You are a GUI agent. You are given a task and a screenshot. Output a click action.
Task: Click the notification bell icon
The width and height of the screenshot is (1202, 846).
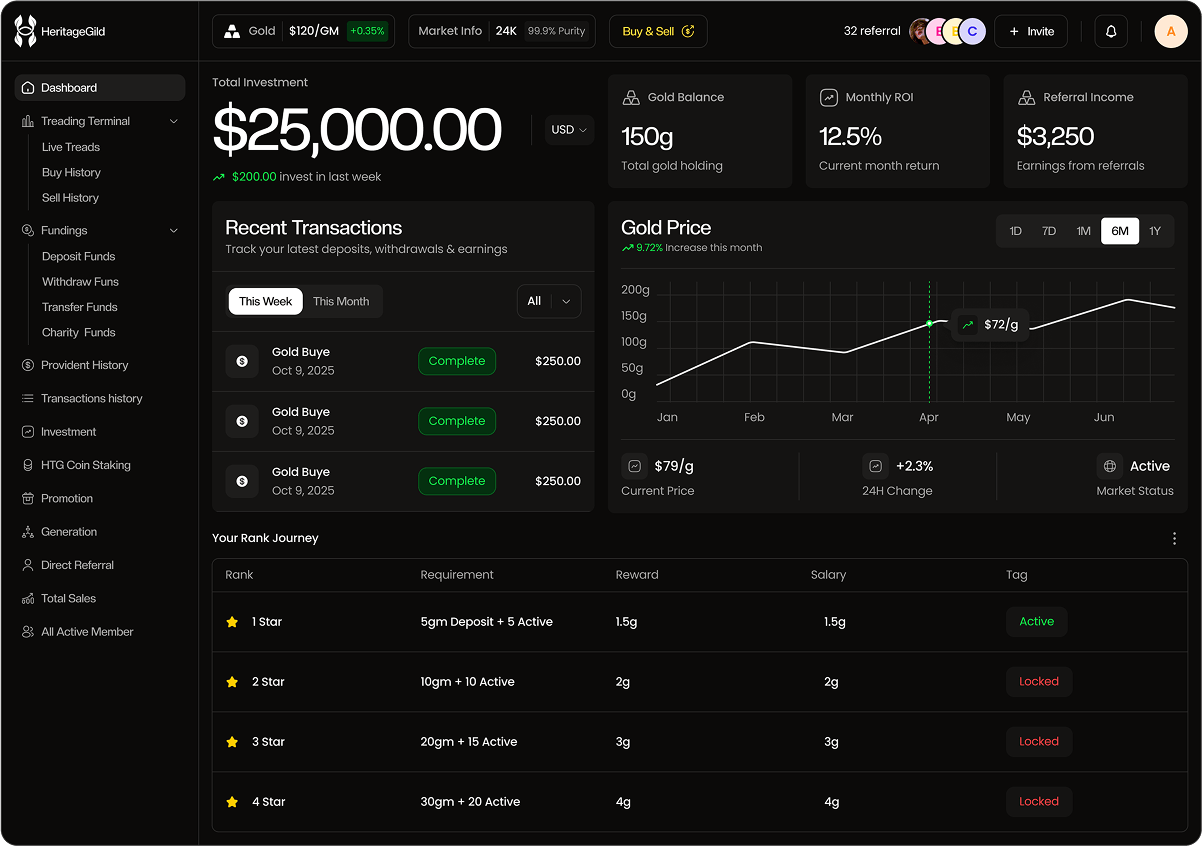[1111, 31]
